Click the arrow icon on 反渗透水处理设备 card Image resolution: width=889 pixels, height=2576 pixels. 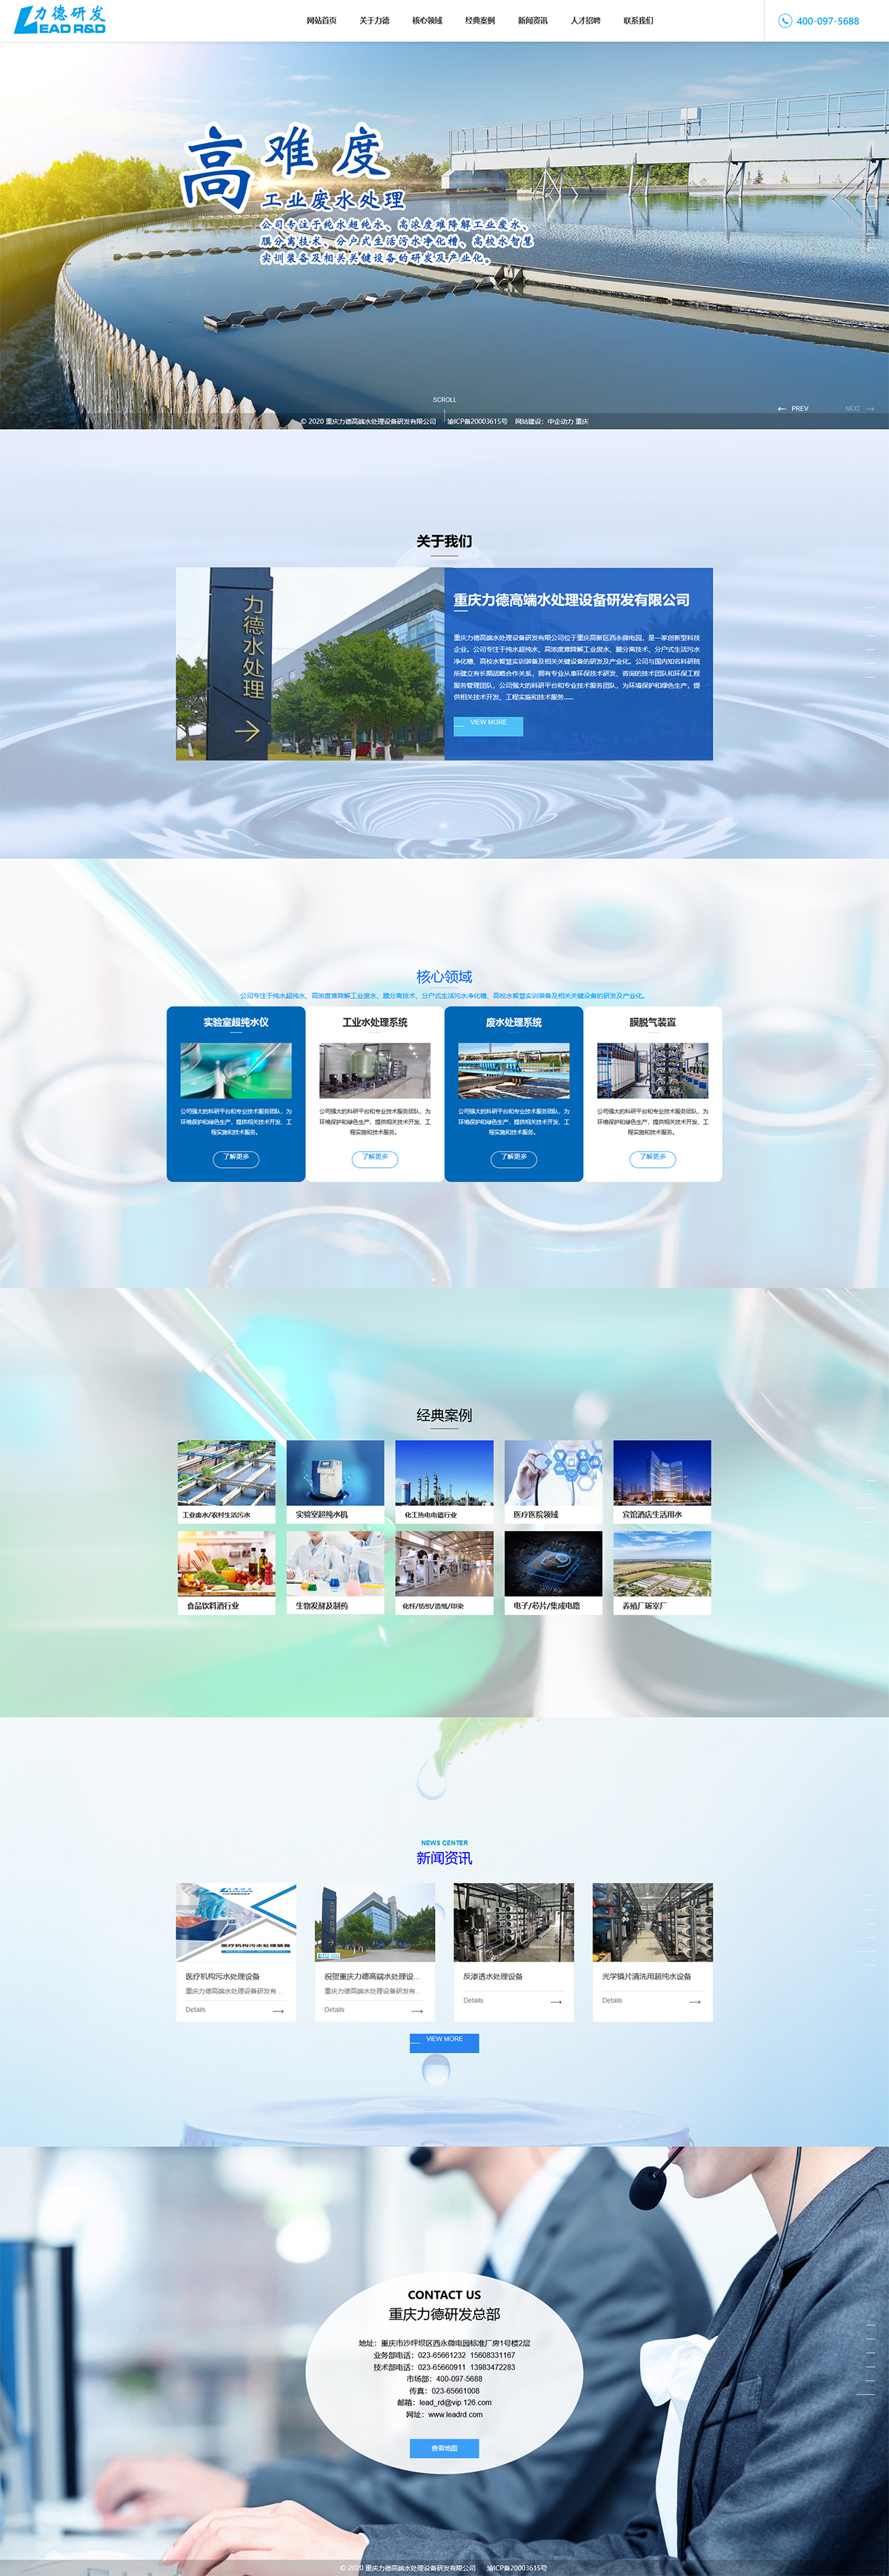[x=556, y=2002]
